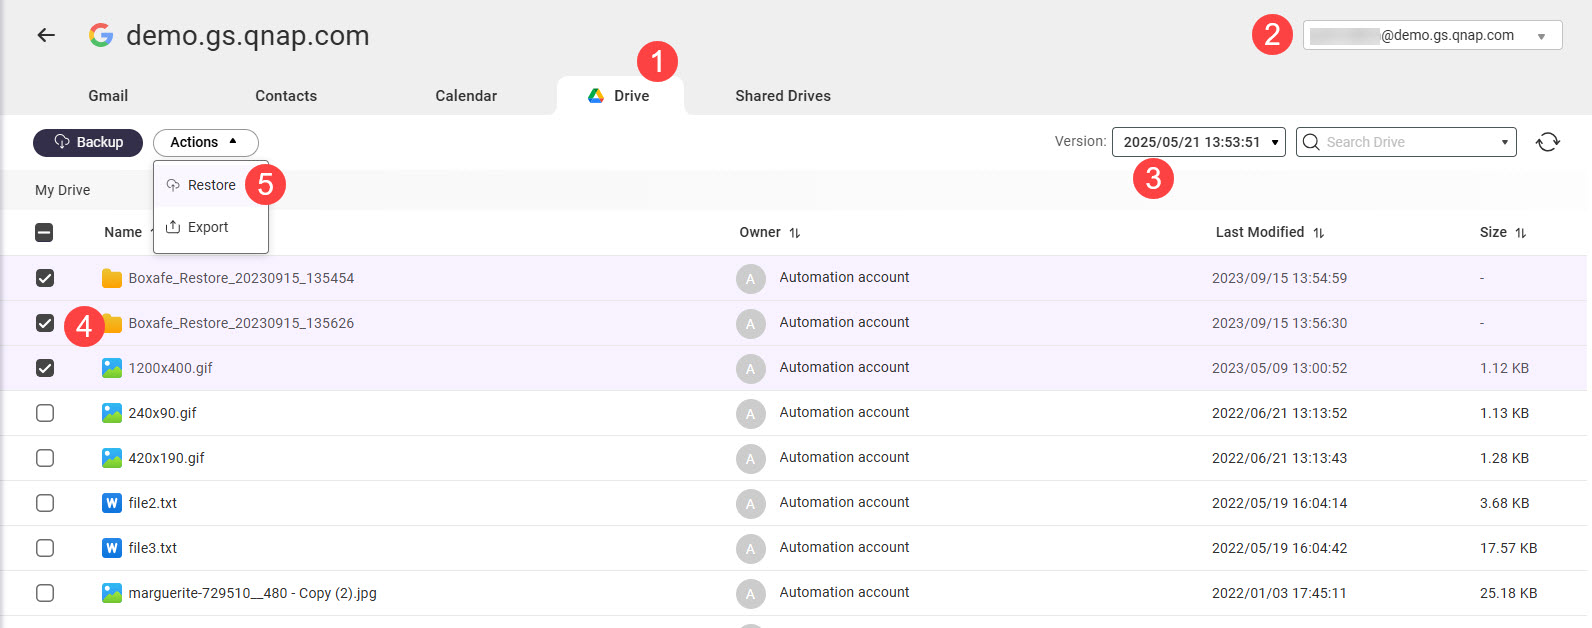Open the file3.txt file name
The height and width of the screenshot is (628, 1592).
click(x=153, y=548)
